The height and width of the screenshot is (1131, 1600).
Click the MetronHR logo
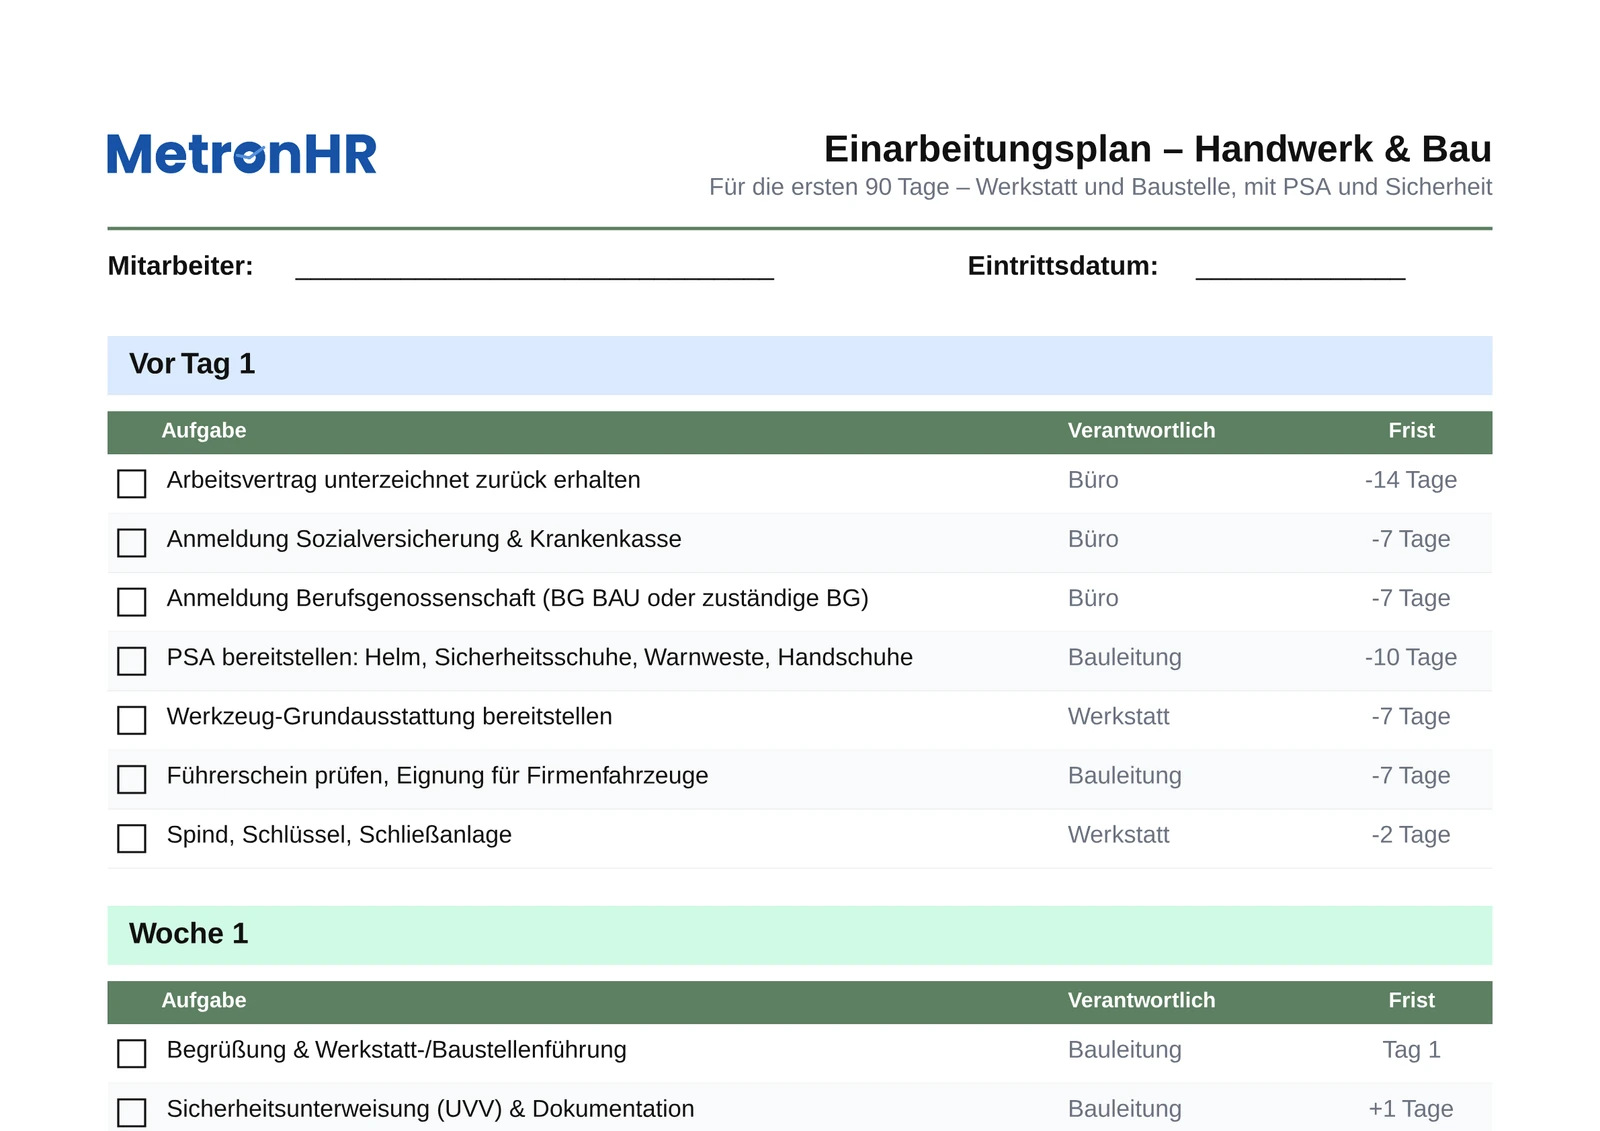241,154
